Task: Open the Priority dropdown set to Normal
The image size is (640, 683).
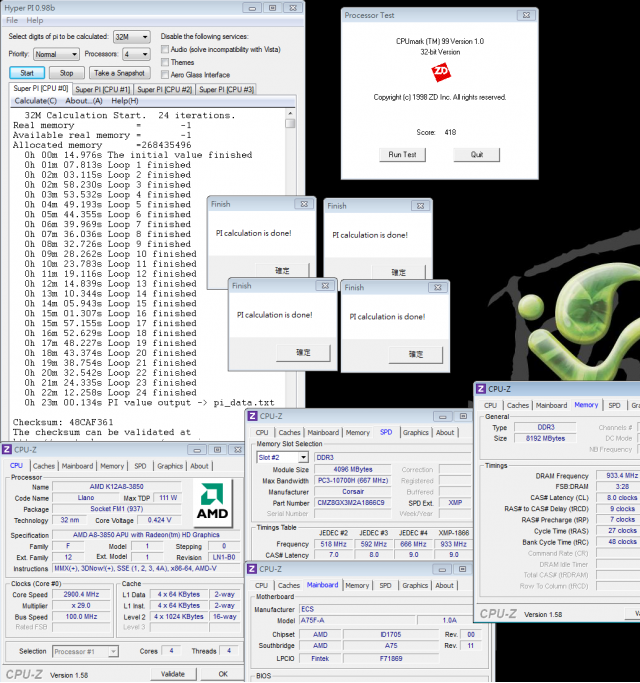Action: point(56,54)
